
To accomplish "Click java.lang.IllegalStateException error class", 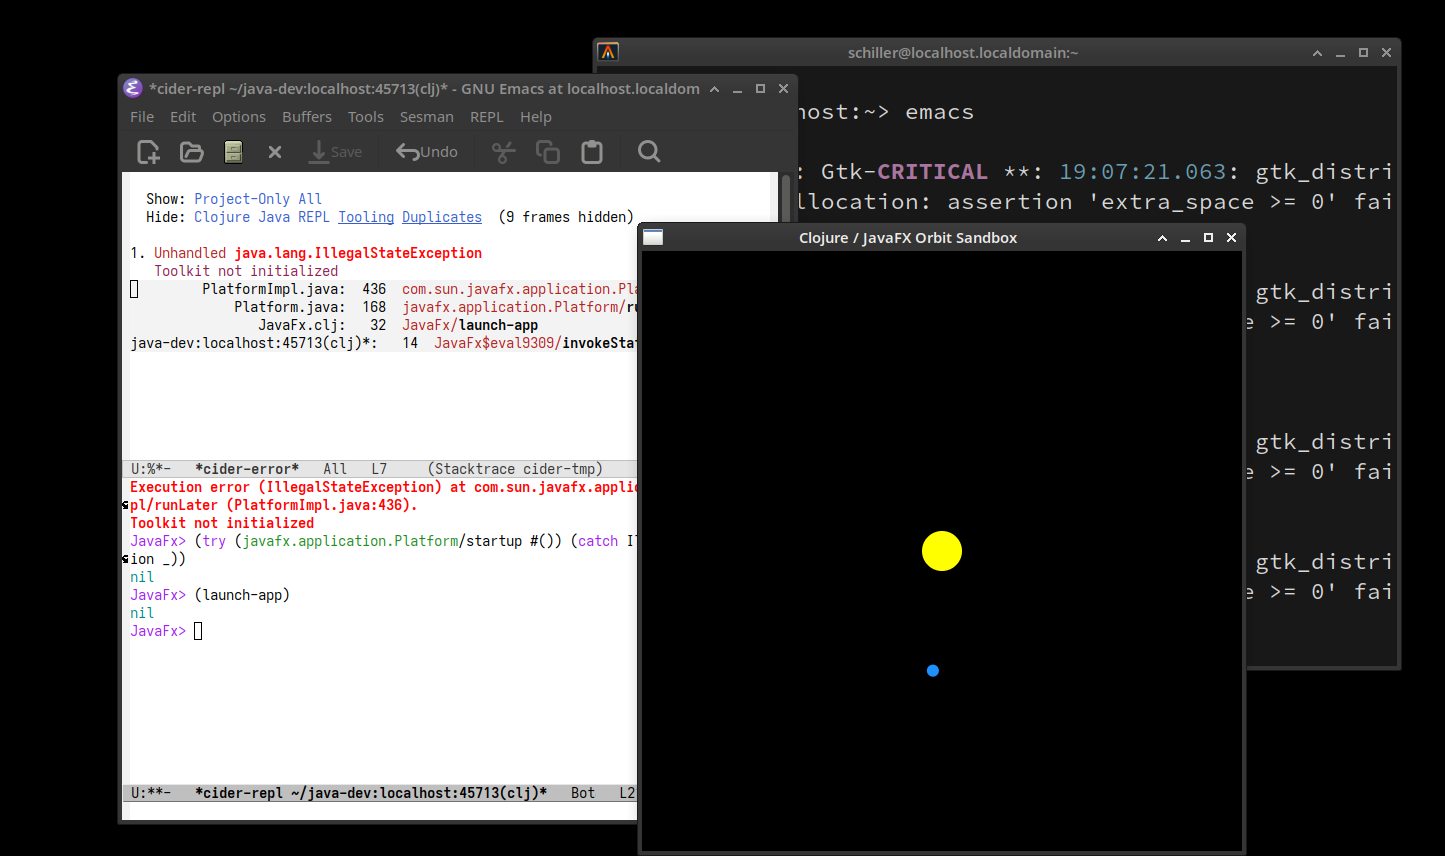I will point(358,253).
